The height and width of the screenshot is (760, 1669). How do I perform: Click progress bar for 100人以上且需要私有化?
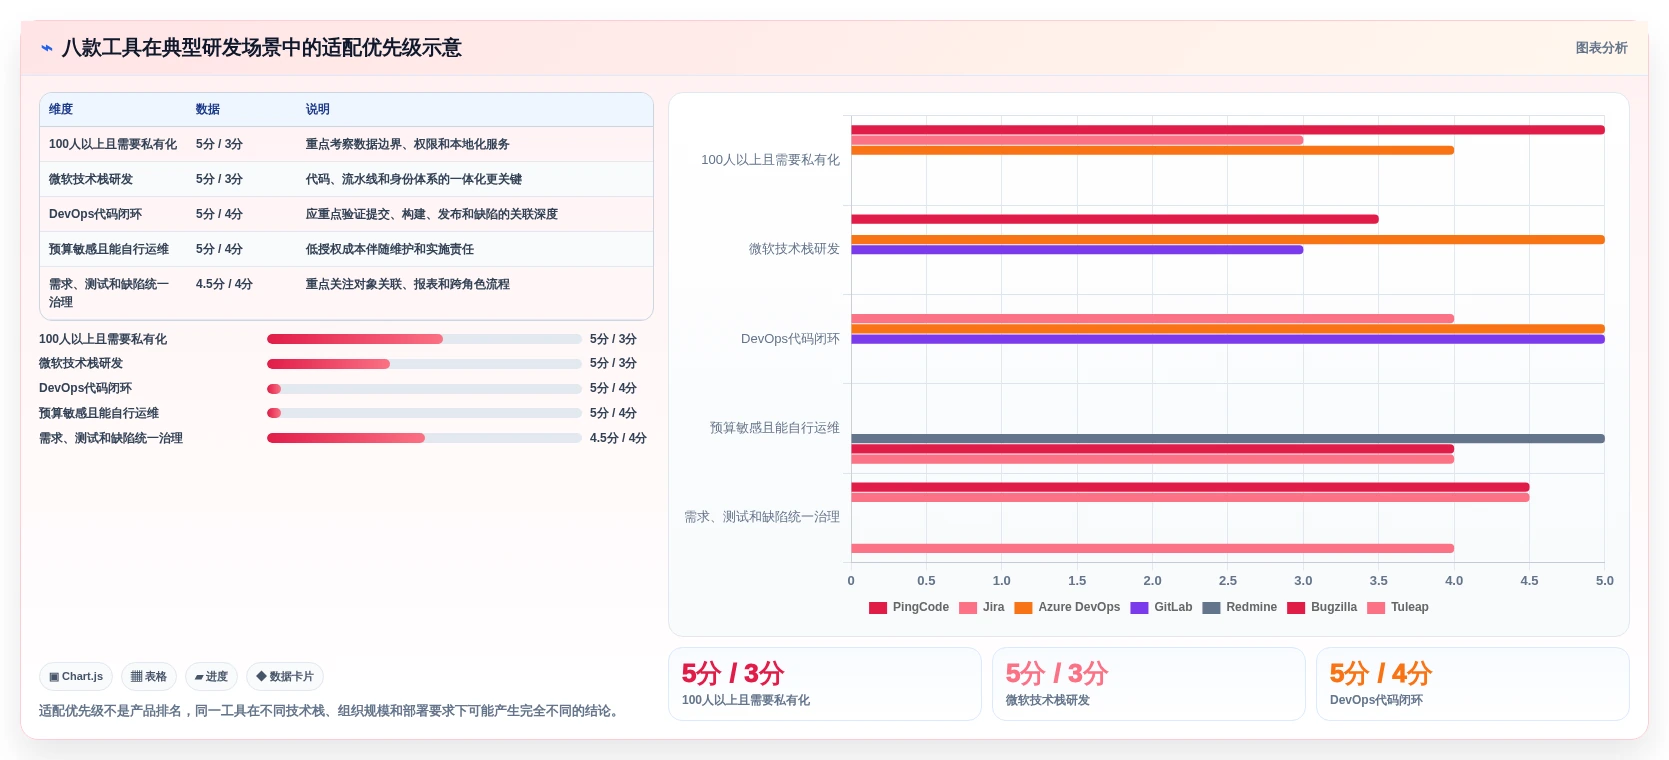424,339
